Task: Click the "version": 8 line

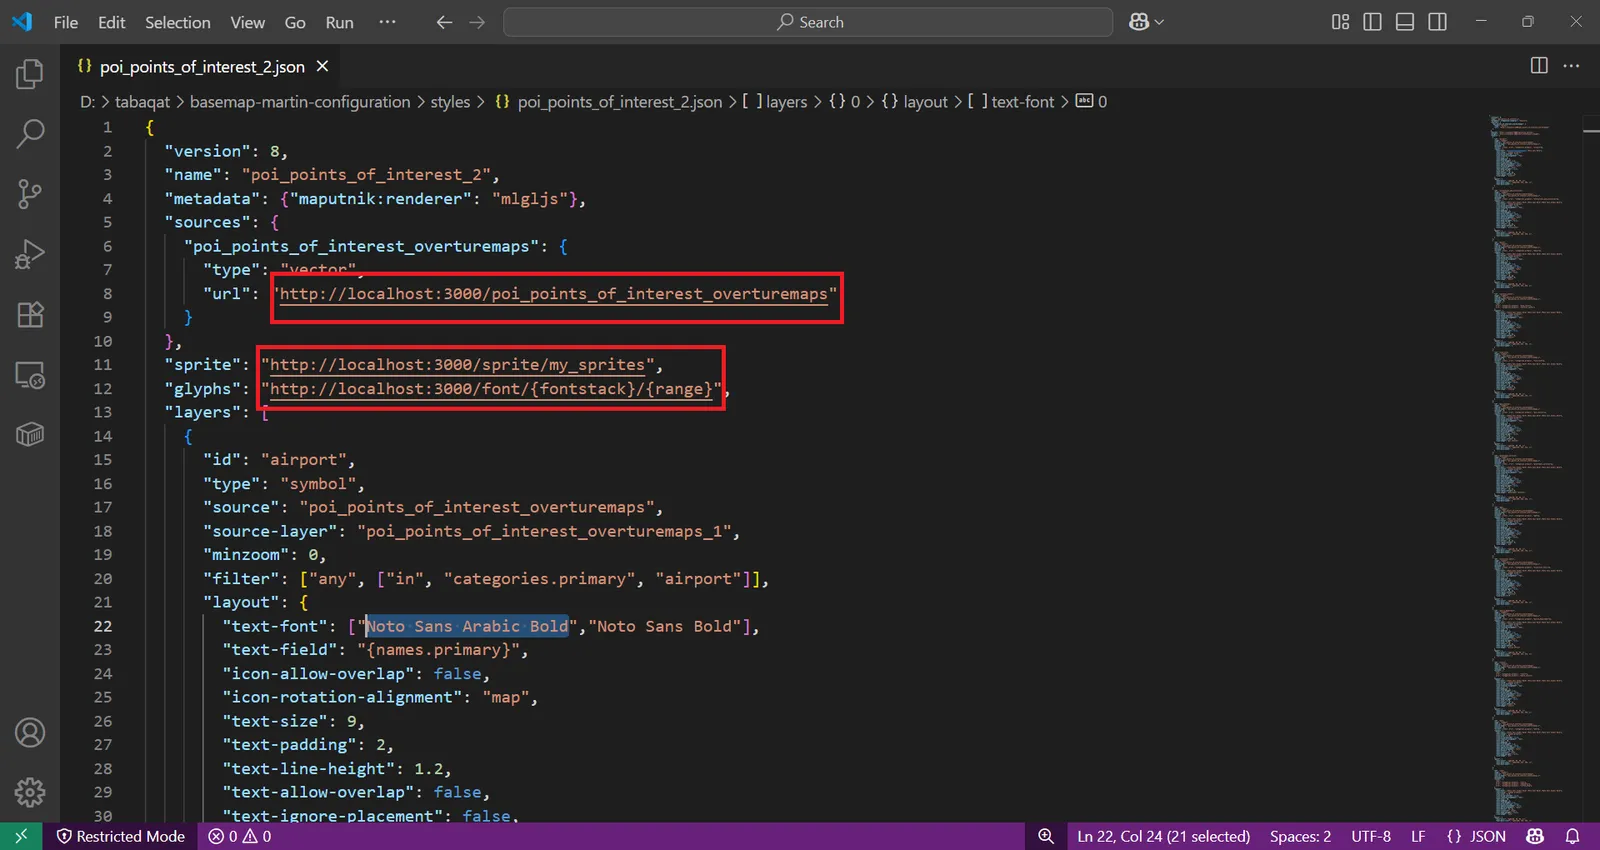Action: pos(226,151)
